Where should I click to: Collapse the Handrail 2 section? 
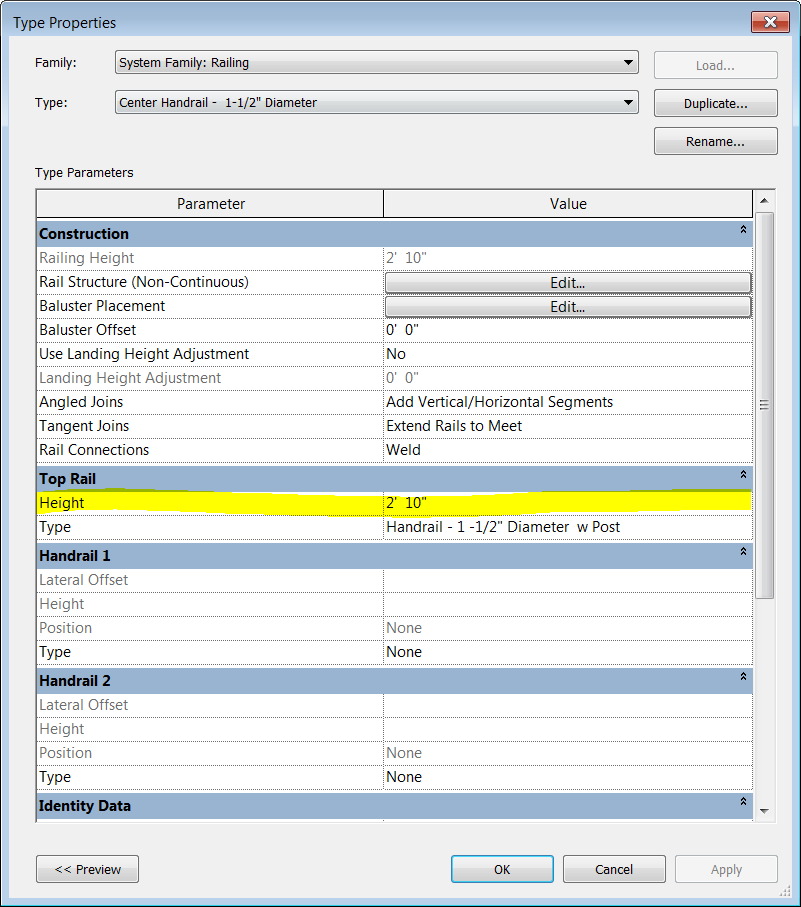(743, 676)
